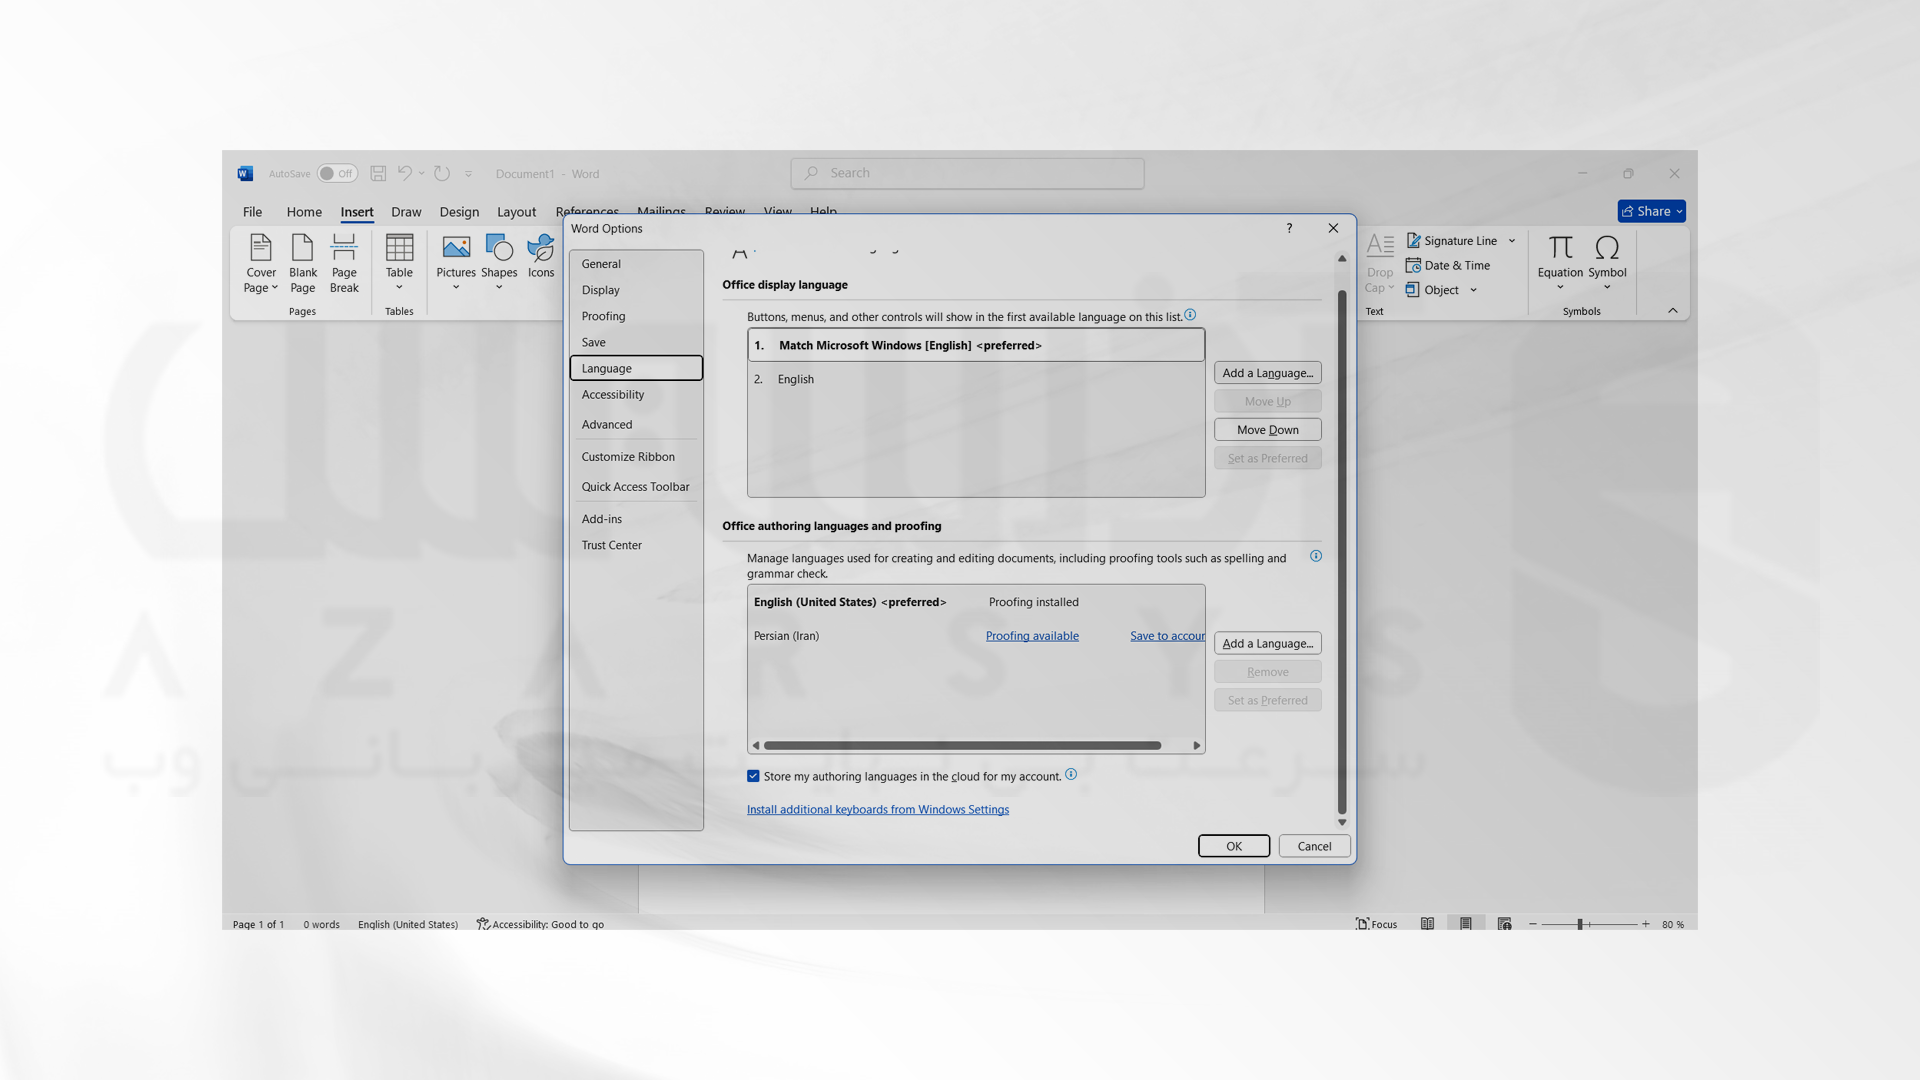
Task: Toggle Store my authoring languages in cloud
Action: click(753, 776)
